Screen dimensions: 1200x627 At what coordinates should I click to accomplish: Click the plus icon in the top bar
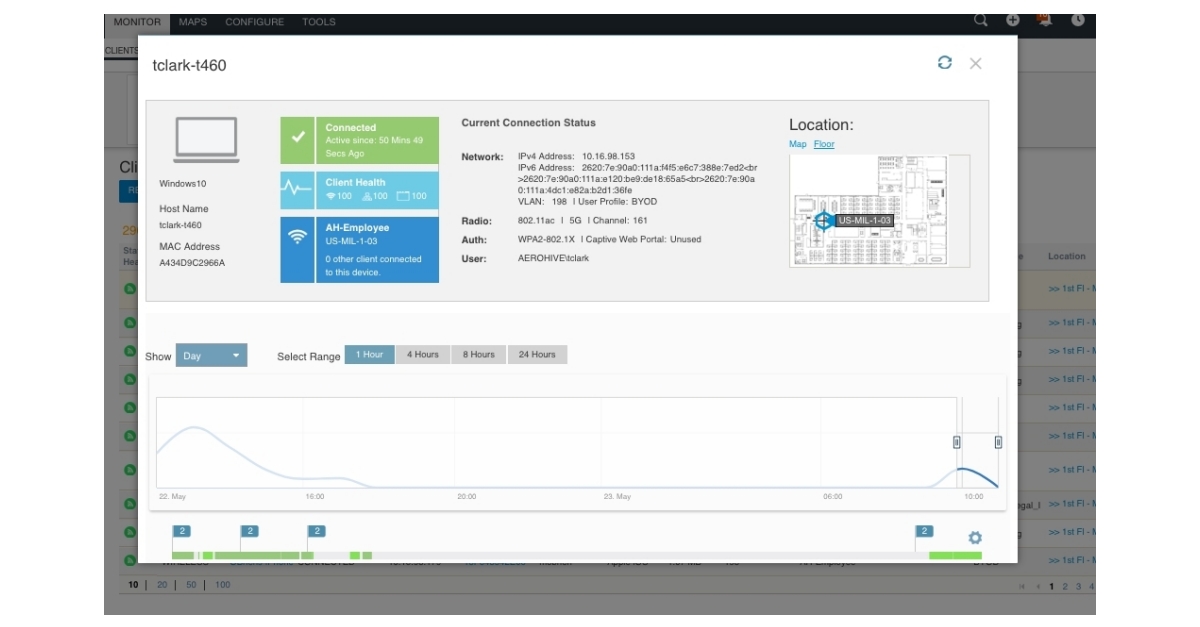click(1013, 20)
